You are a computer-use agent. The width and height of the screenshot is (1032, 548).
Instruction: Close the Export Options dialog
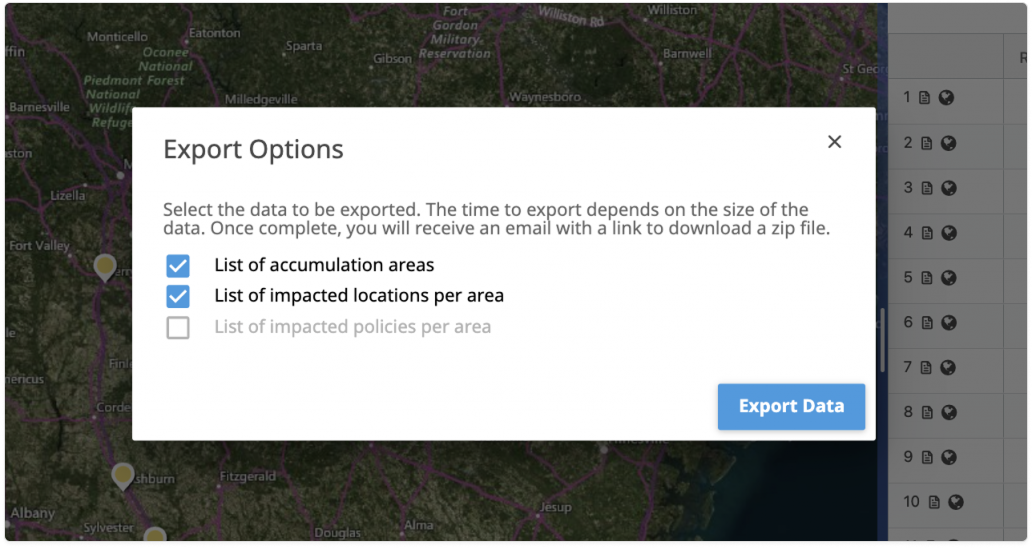pyautogui.click(x=834, y=142)
